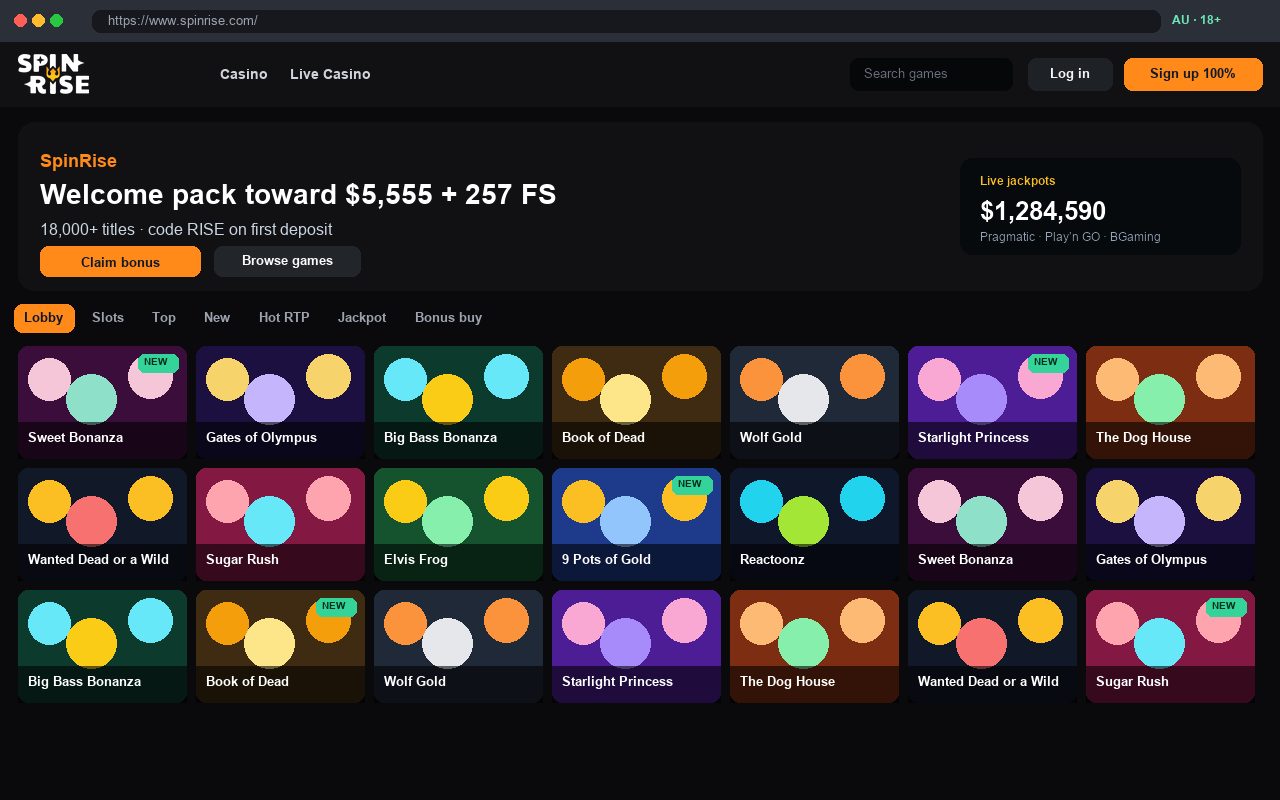Open Book of Dead card tagged NEW
Viewport: 1280px width, 800px height.
tap(280, 646)
